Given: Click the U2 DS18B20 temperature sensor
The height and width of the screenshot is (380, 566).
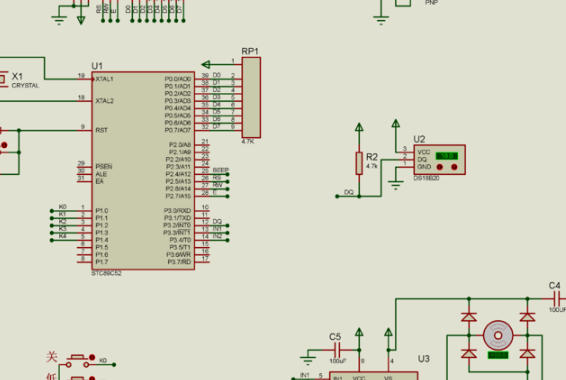Looking at the screenshot, I should pyautogui.click(x=439, y=160).
